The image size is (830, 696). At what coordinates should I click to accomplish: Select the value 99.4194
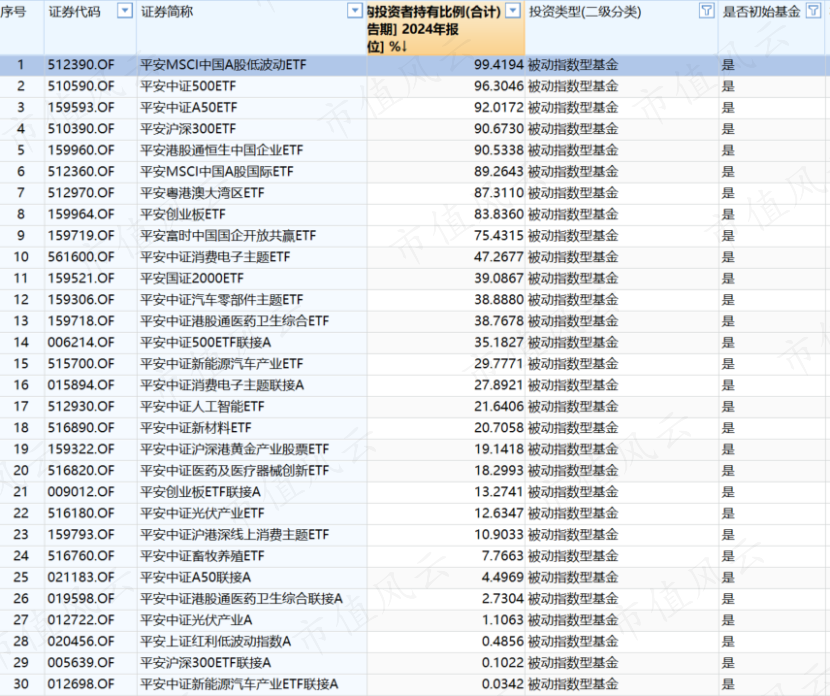(499, 65)
